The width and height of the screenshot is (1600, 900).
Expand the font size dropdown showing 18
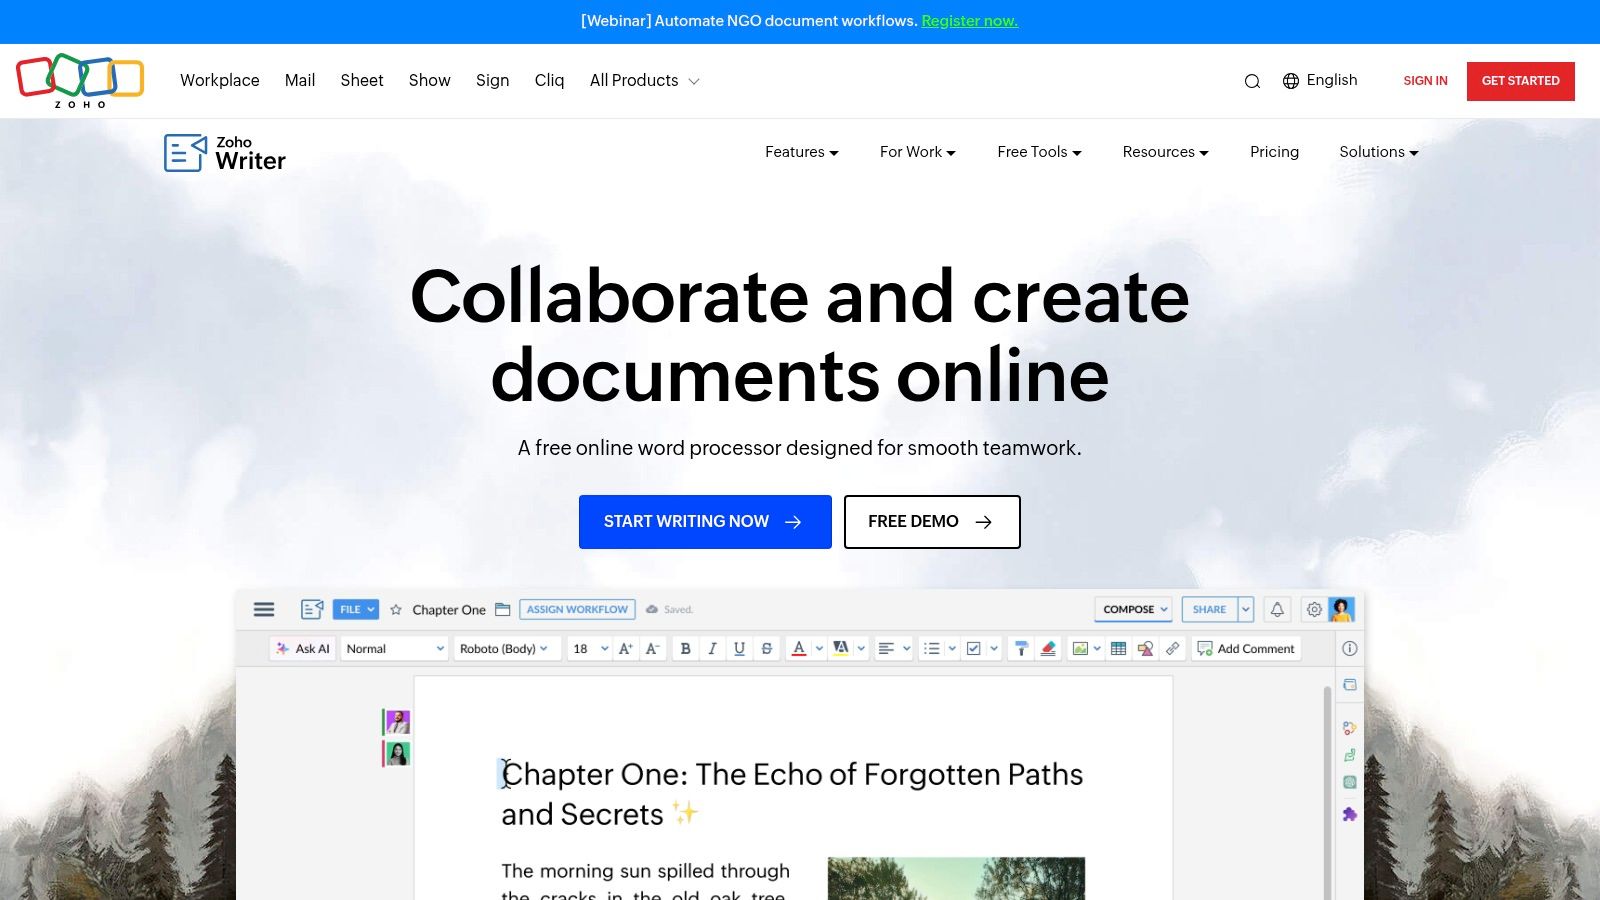[589, 648]
